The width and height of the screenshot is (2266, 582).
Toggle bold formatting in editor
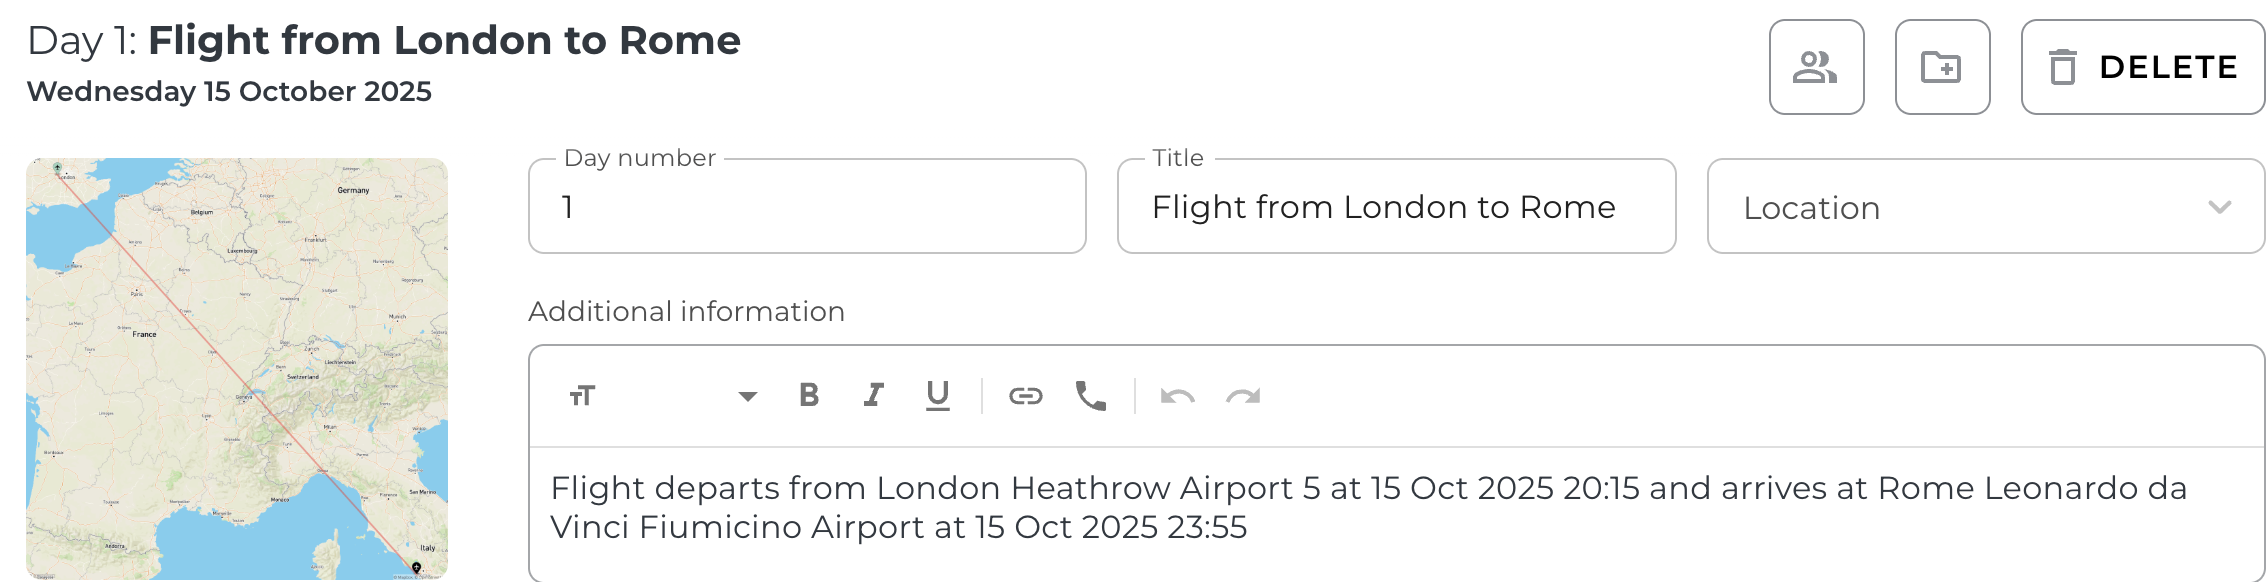pos(809,396)
